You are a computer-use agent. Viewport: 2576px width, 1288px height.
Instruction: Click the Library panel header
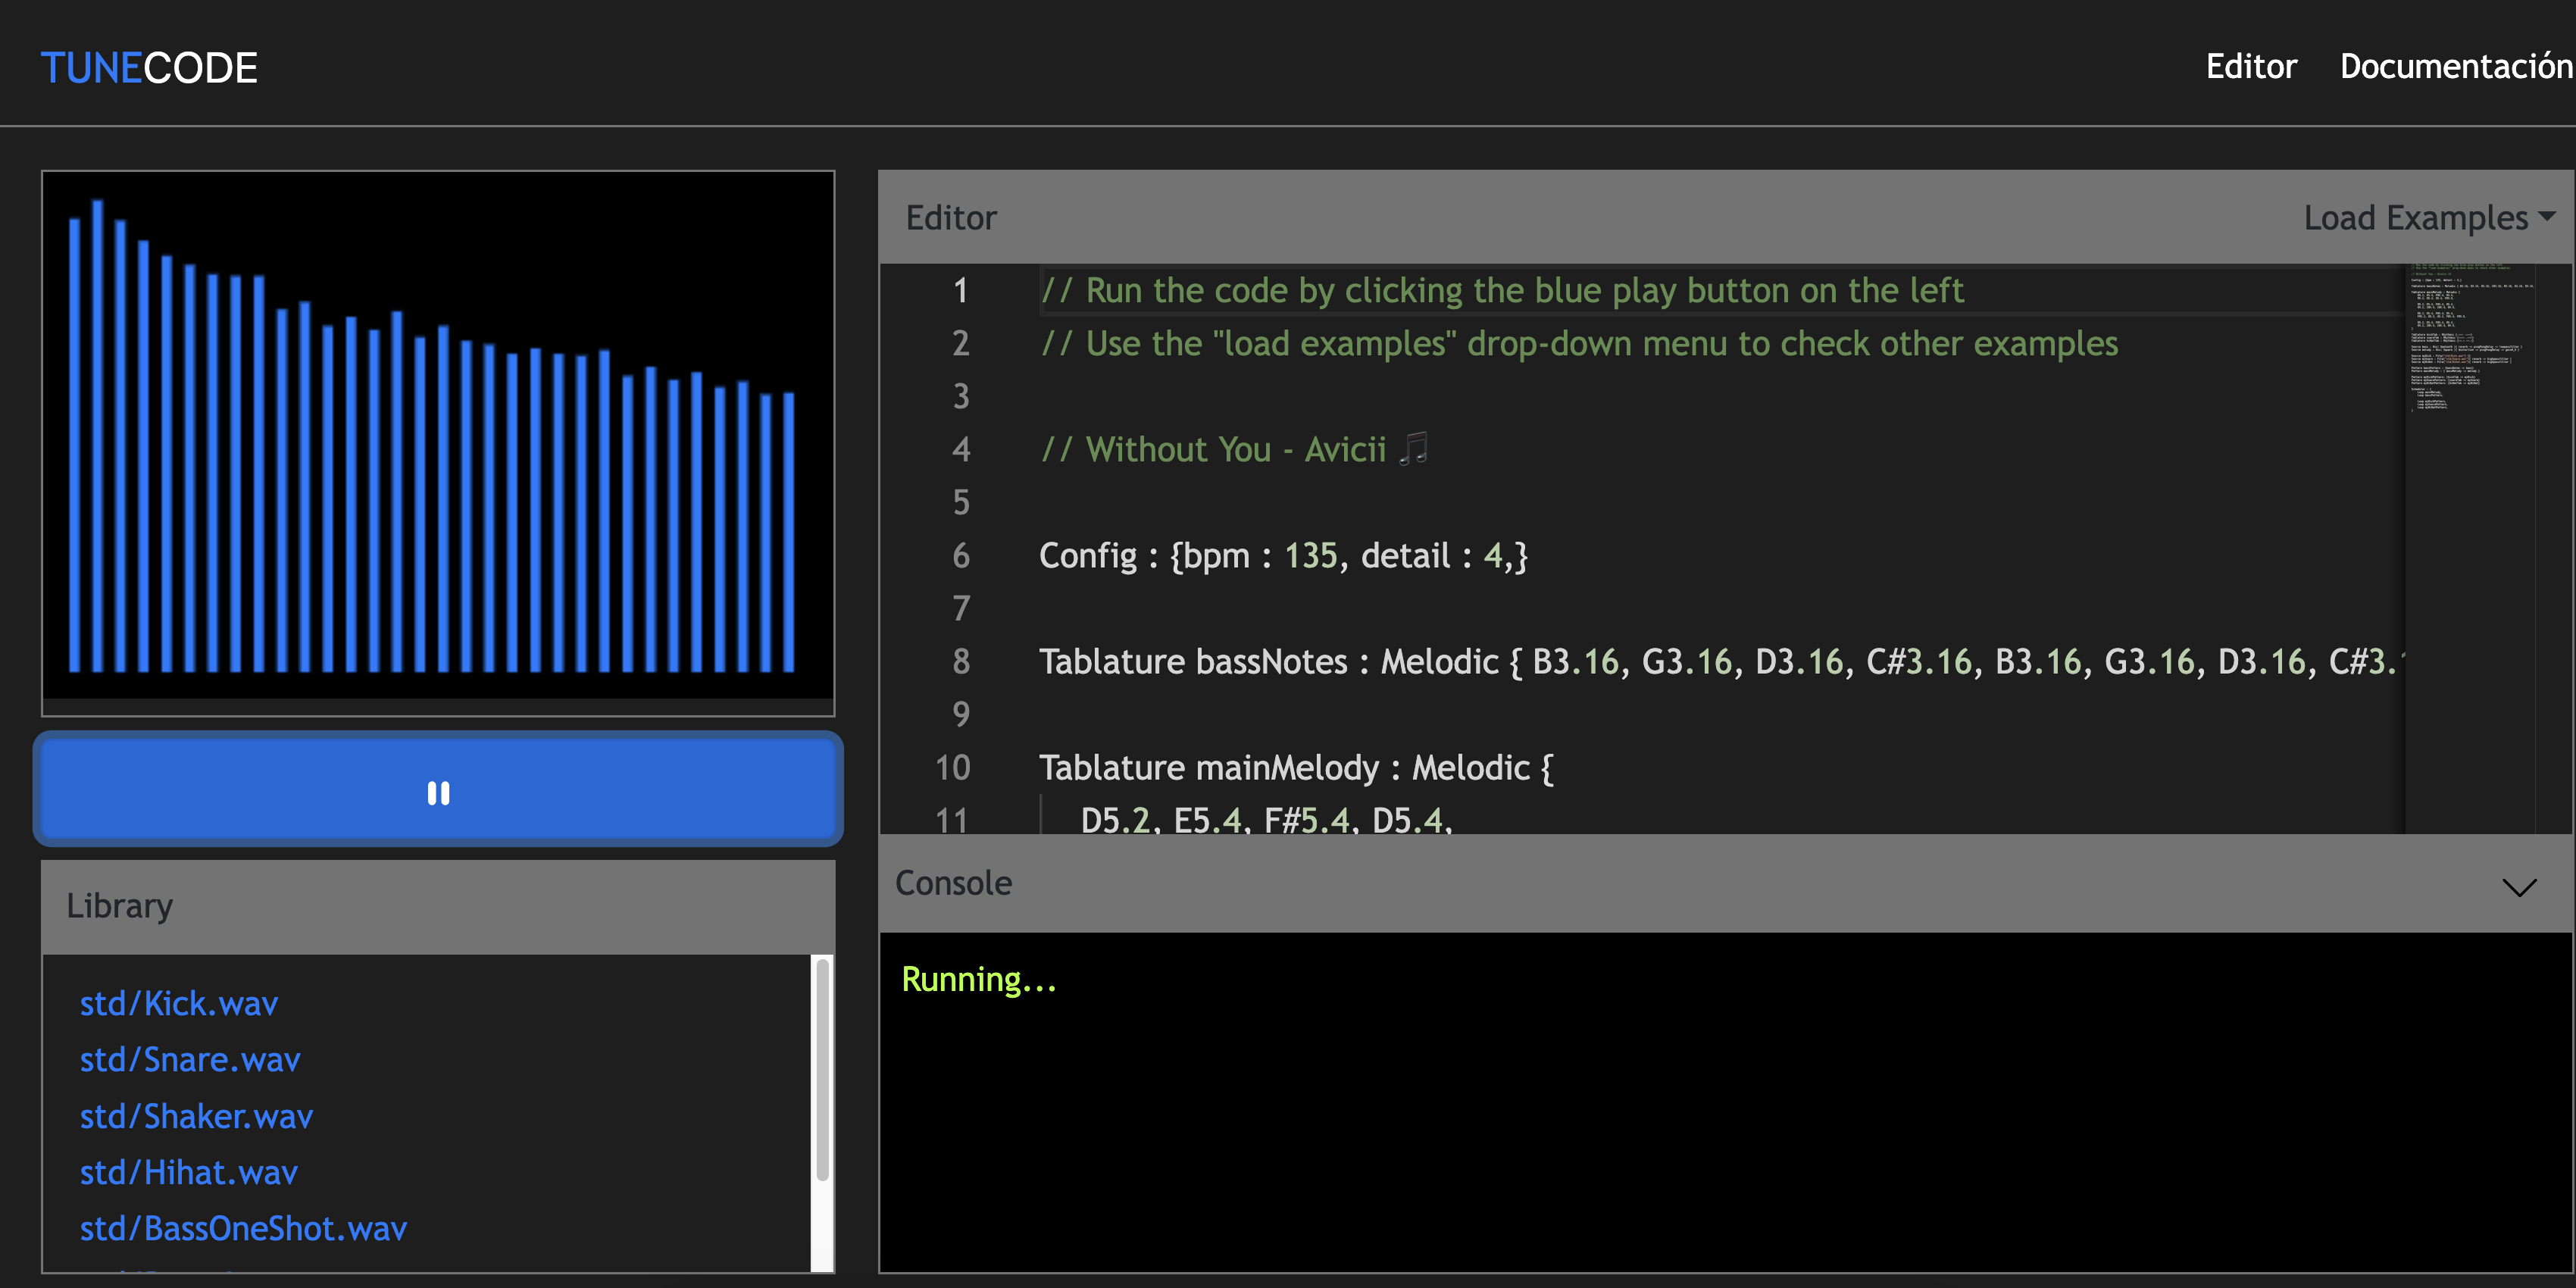(438, 906)
